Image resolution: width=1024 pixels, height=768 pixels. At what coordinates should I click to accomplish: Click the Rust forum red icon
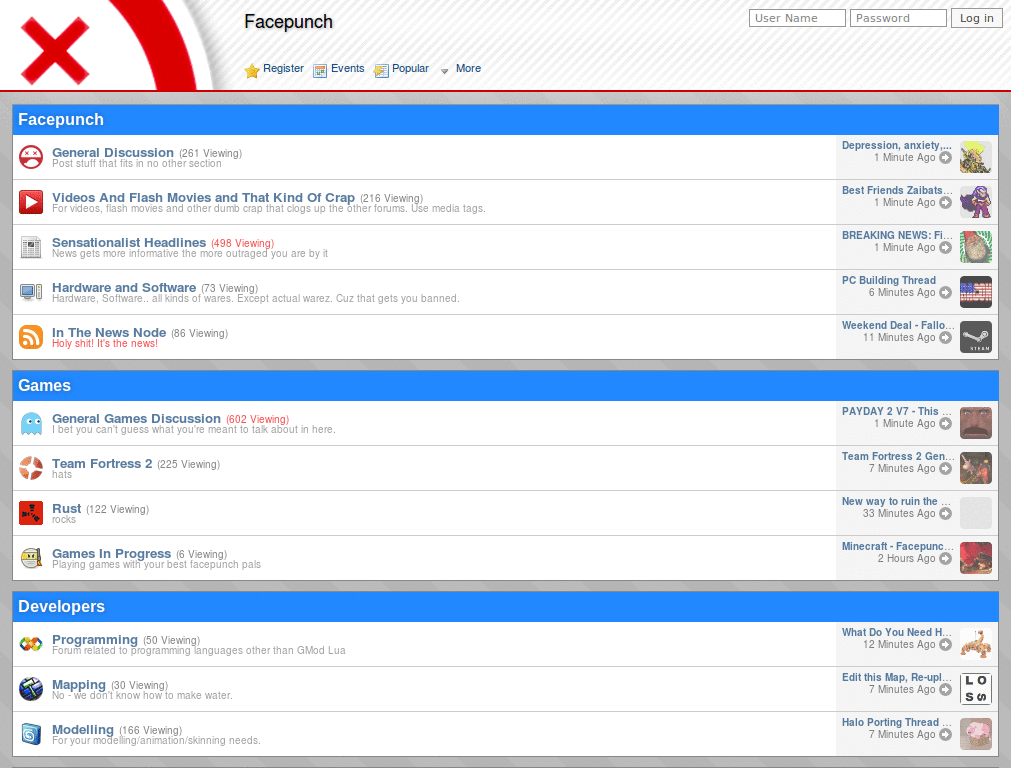31,513
